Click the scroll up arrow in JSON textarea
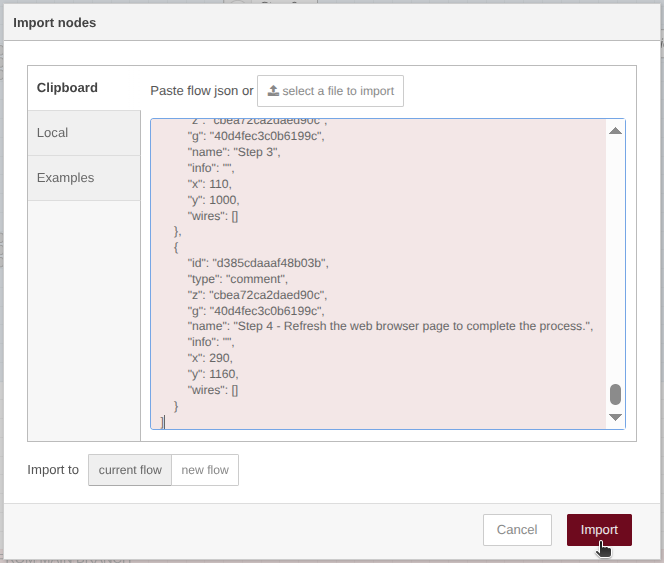 click(x=615, y=131)
